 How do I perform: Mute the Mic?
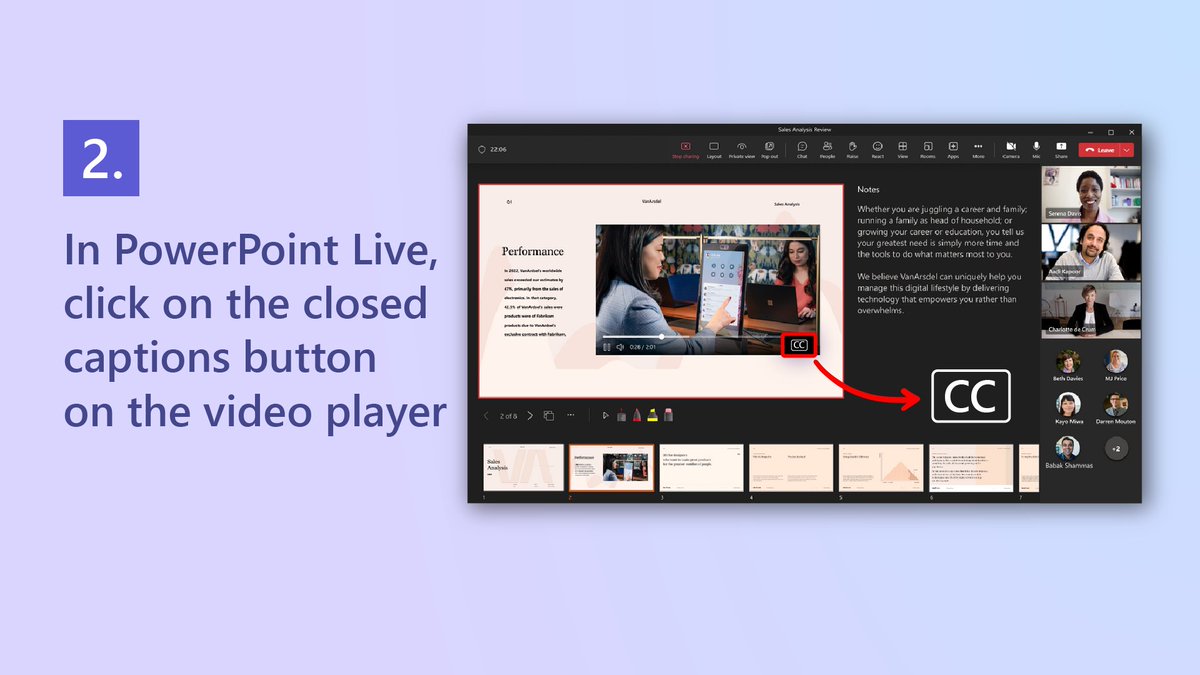pos(1036,150)
